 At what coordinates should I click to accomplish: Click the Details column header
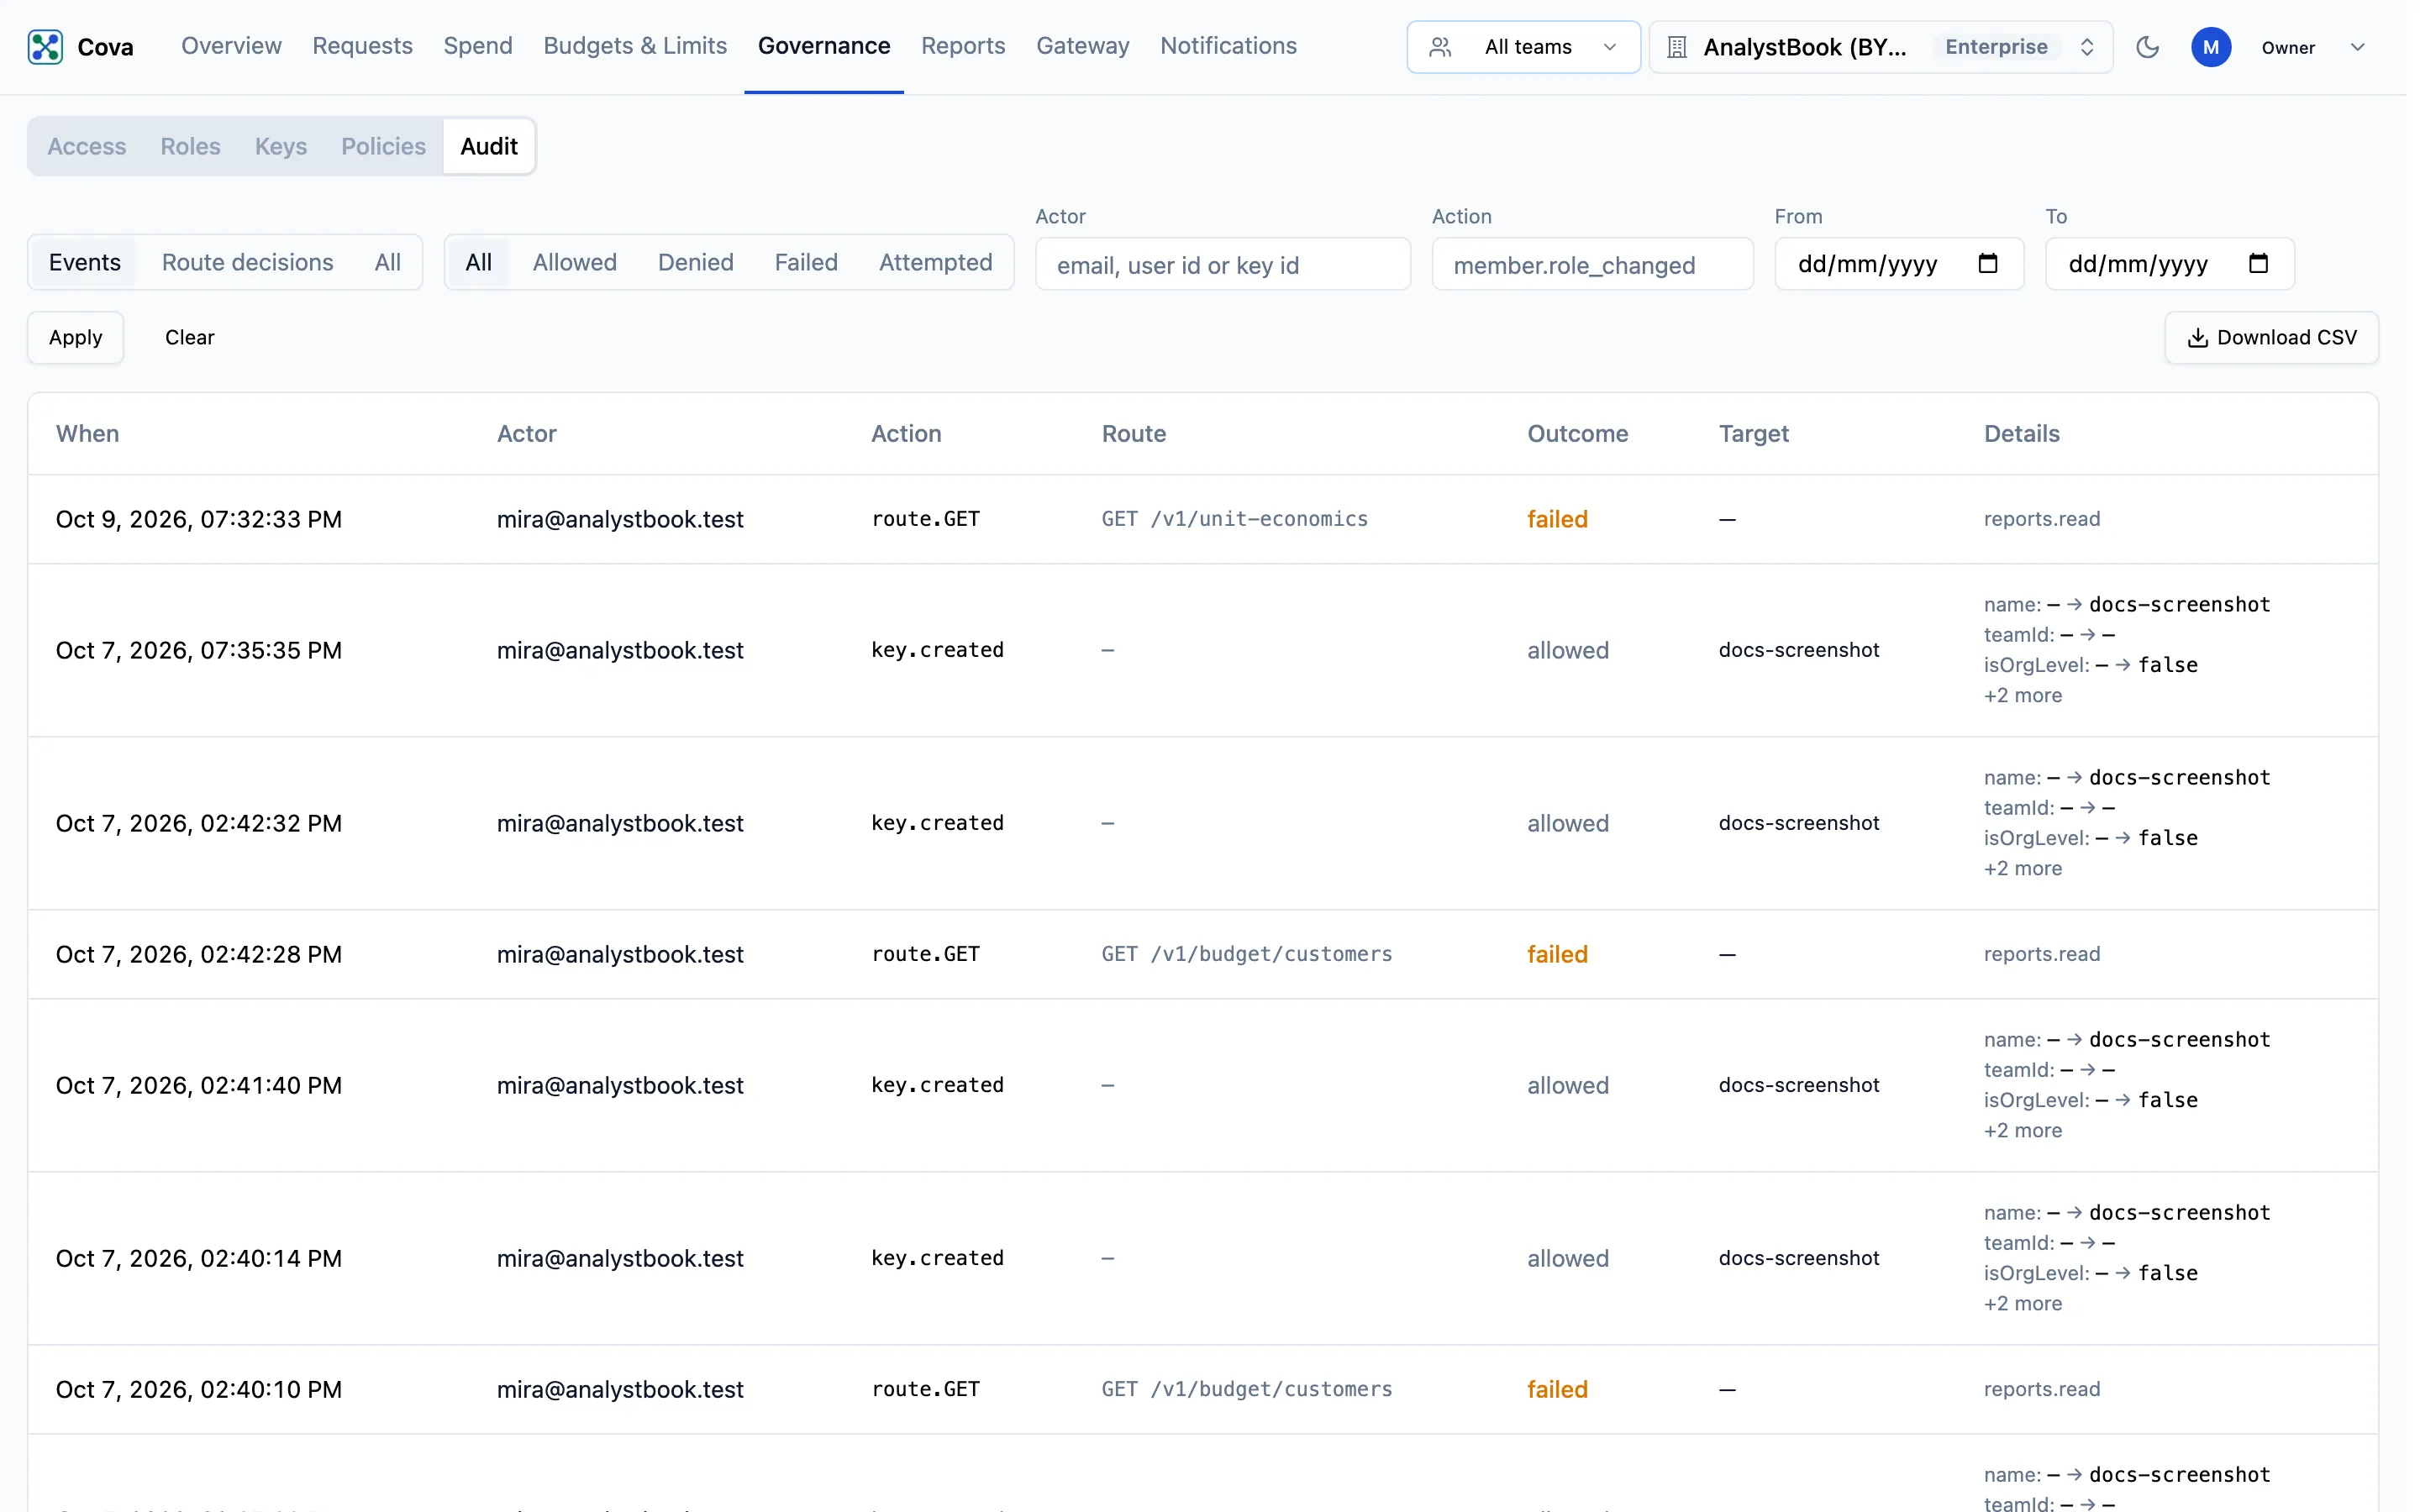tap(2022, 433)
